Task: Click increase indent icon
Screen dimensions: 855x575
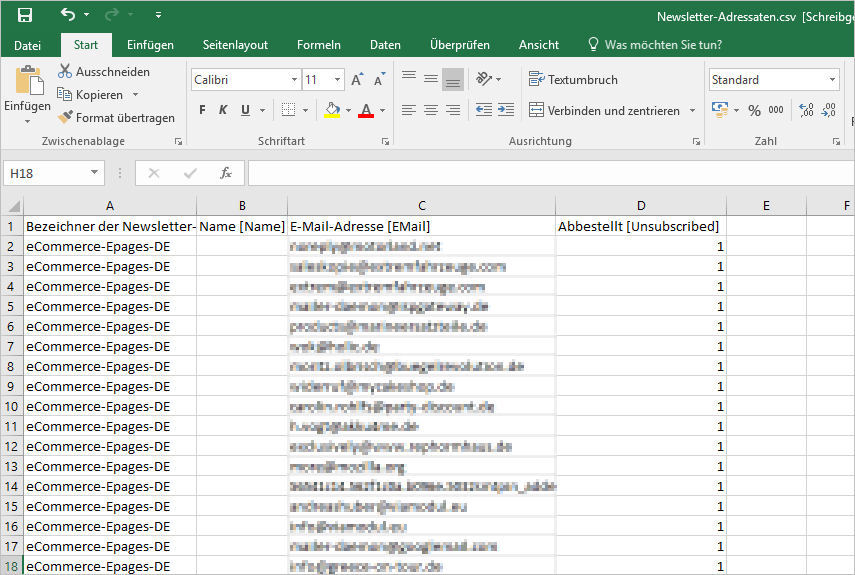Action: pyautogui.click(x=506, y=110)
